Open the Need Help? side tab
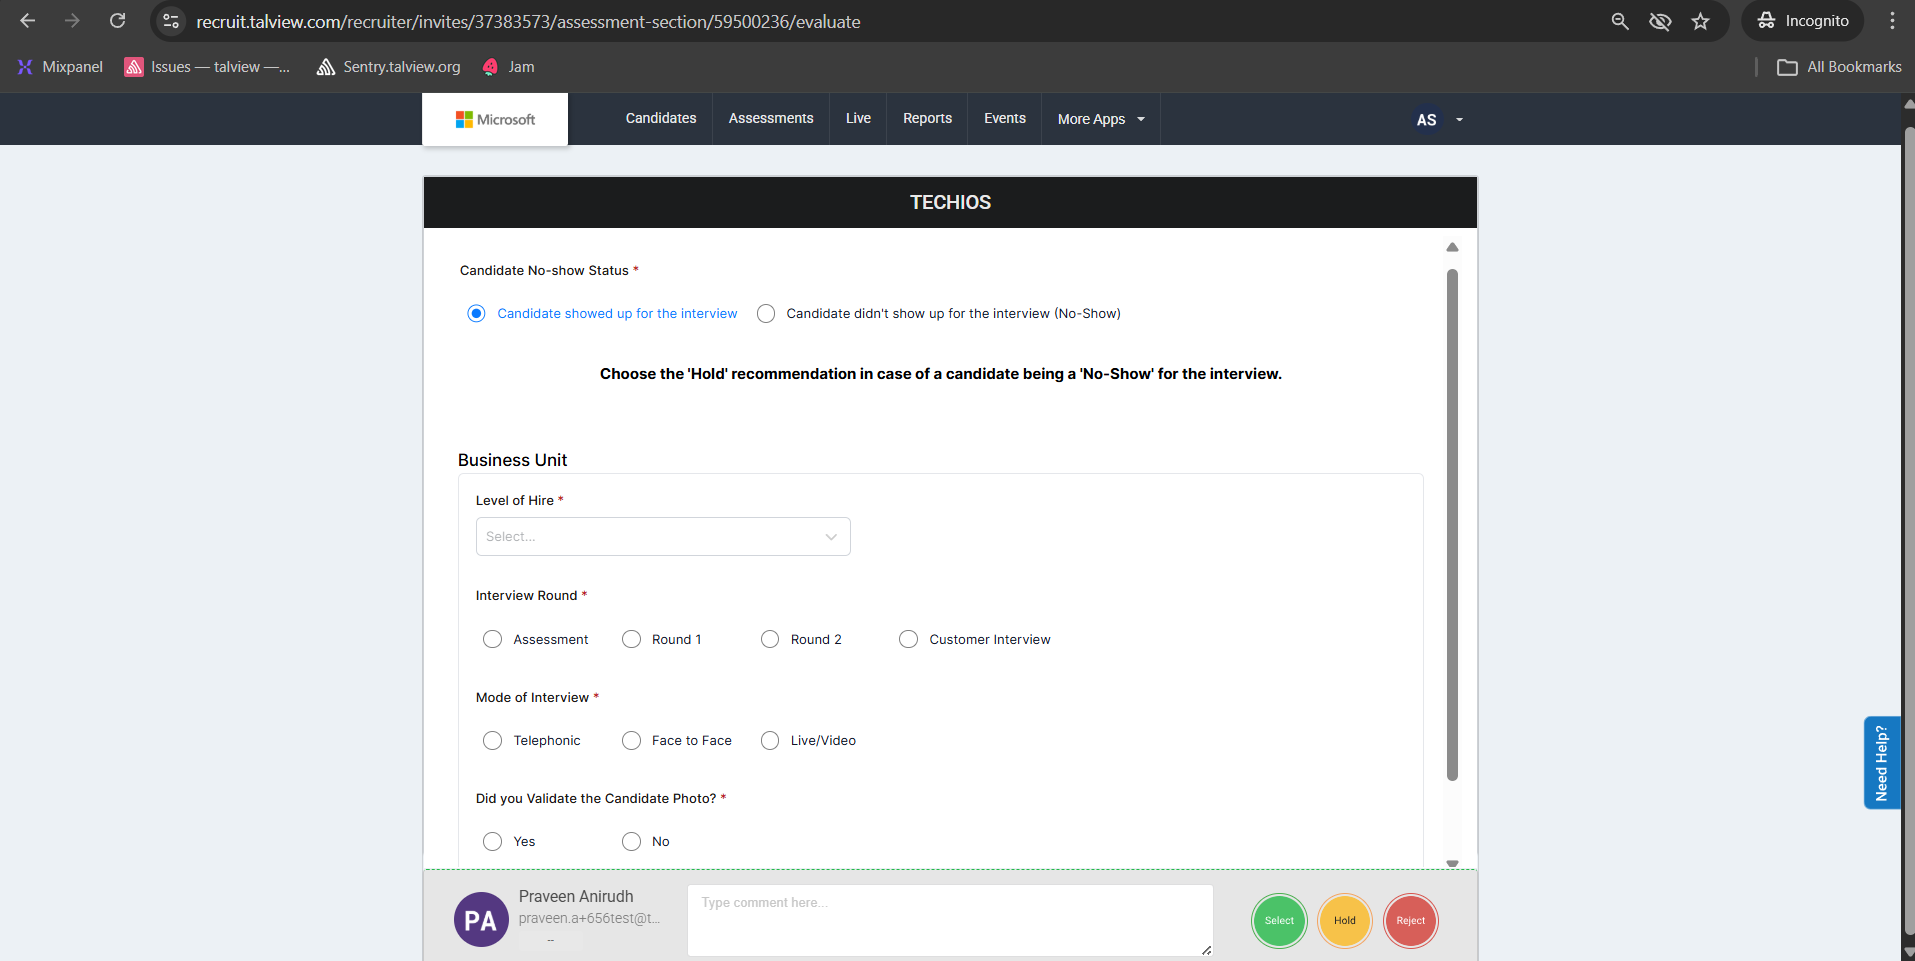This screenshot has height=961, width=1915. (x=1882, y=762)
